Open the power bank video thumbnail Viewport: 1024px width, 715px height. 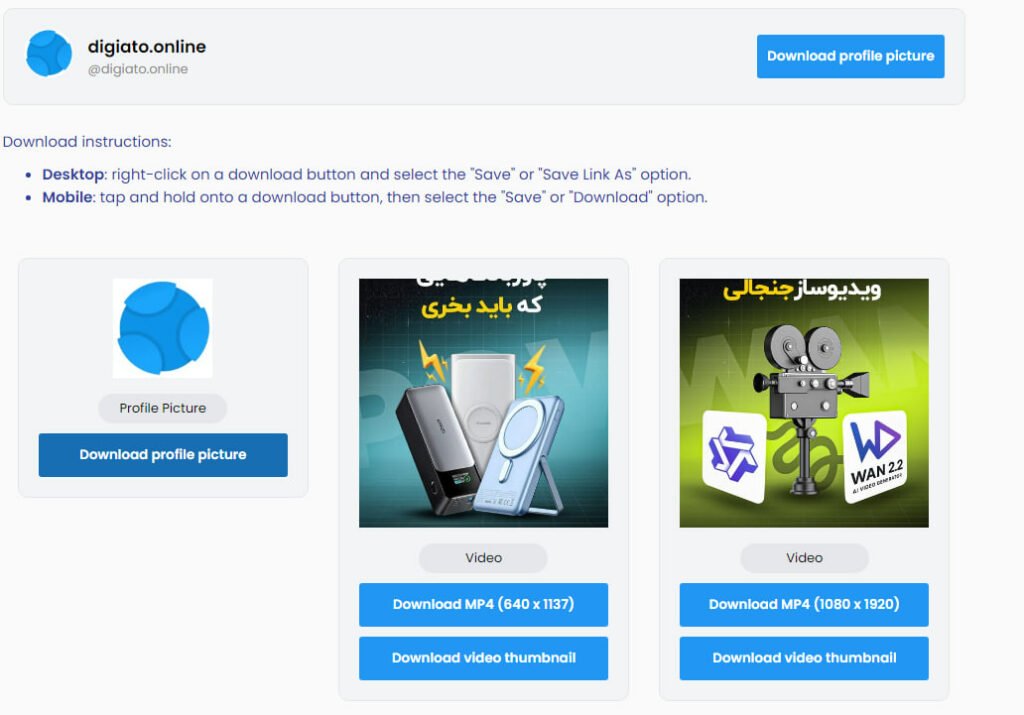[483, 403]
